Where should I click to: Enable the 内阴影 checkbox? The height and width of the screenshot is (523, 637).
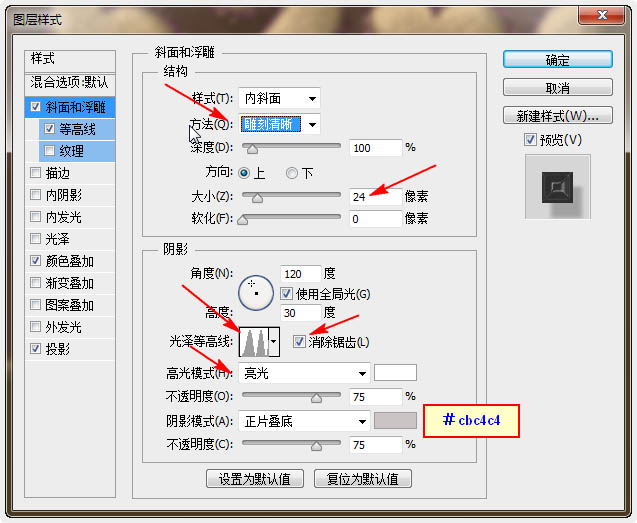35,195
